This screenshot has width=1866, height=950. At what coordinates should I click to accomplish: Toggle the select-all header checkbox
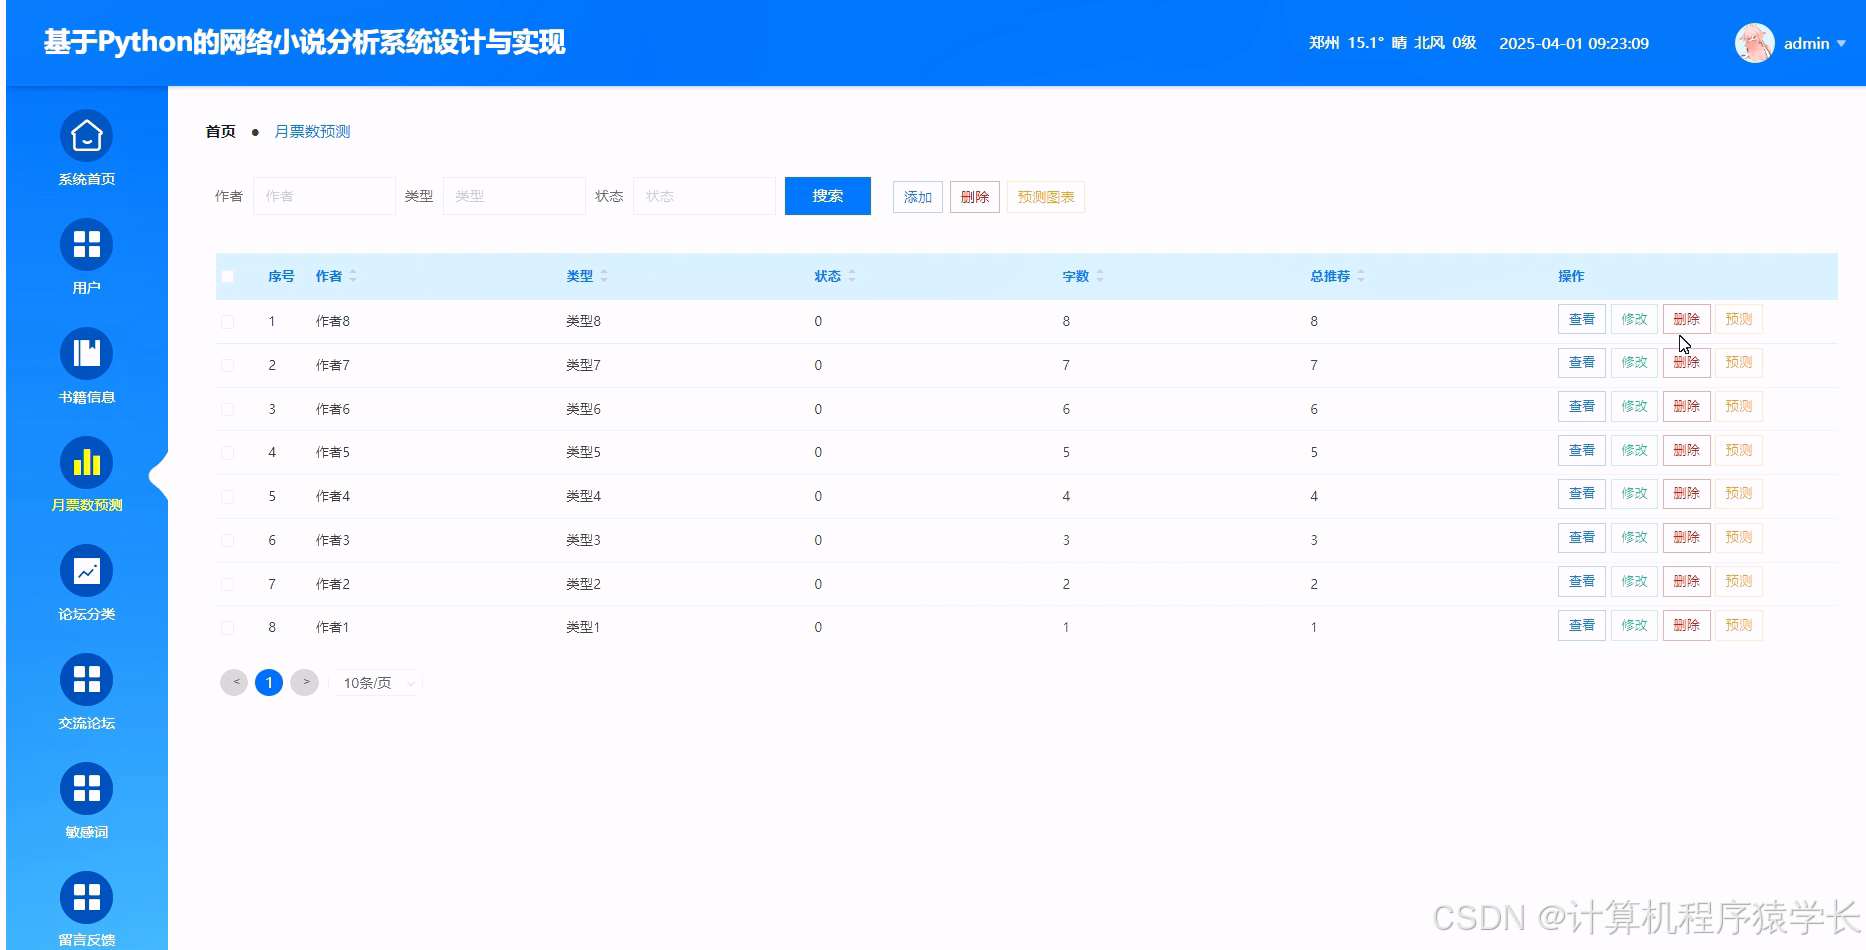pyautogui.click(x=227, y=276)
